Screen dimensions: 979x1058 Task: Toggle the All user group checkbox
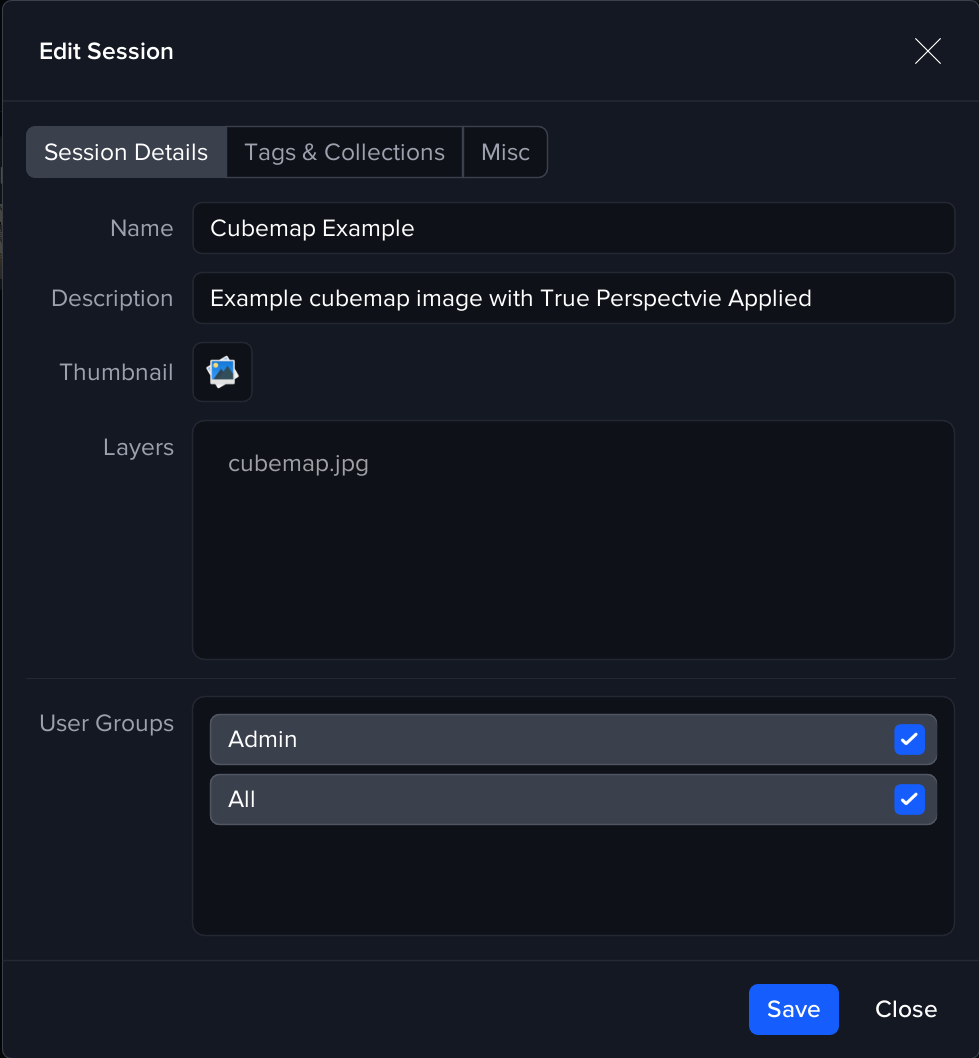[908, 800]
